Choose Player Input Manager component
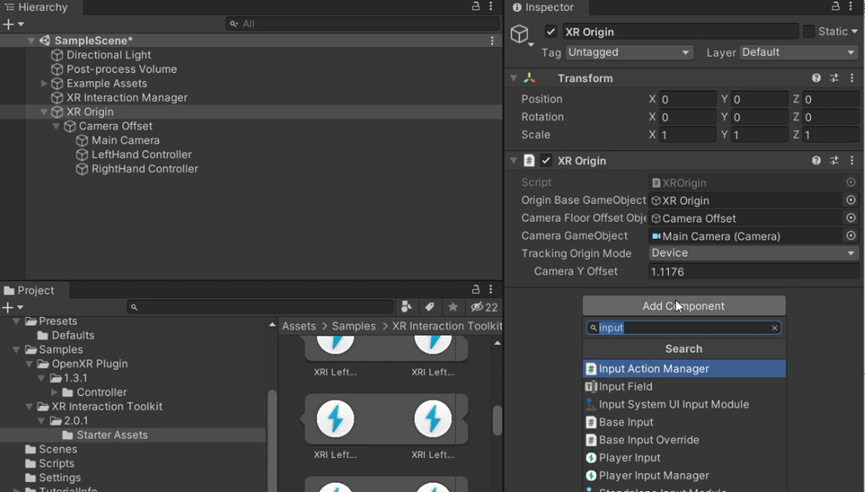865x492 pixels. 684,475
